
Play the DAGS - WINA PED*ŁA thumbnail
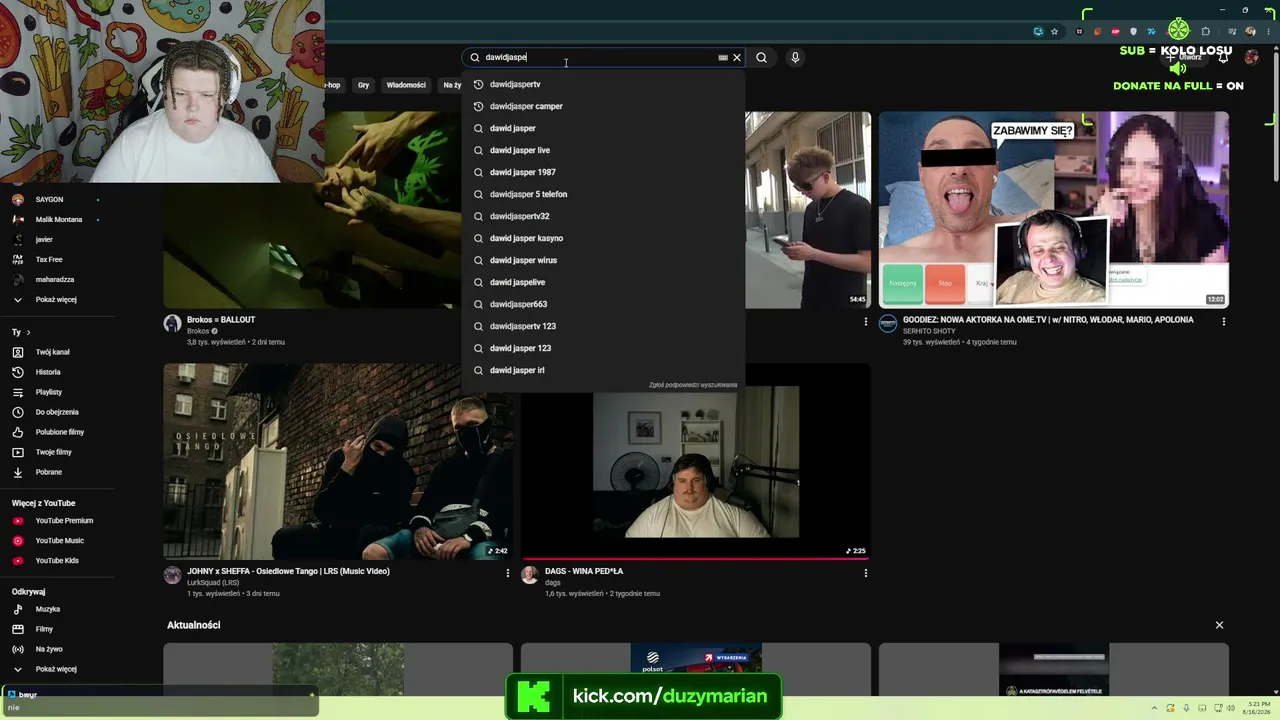tap(695, 461)
